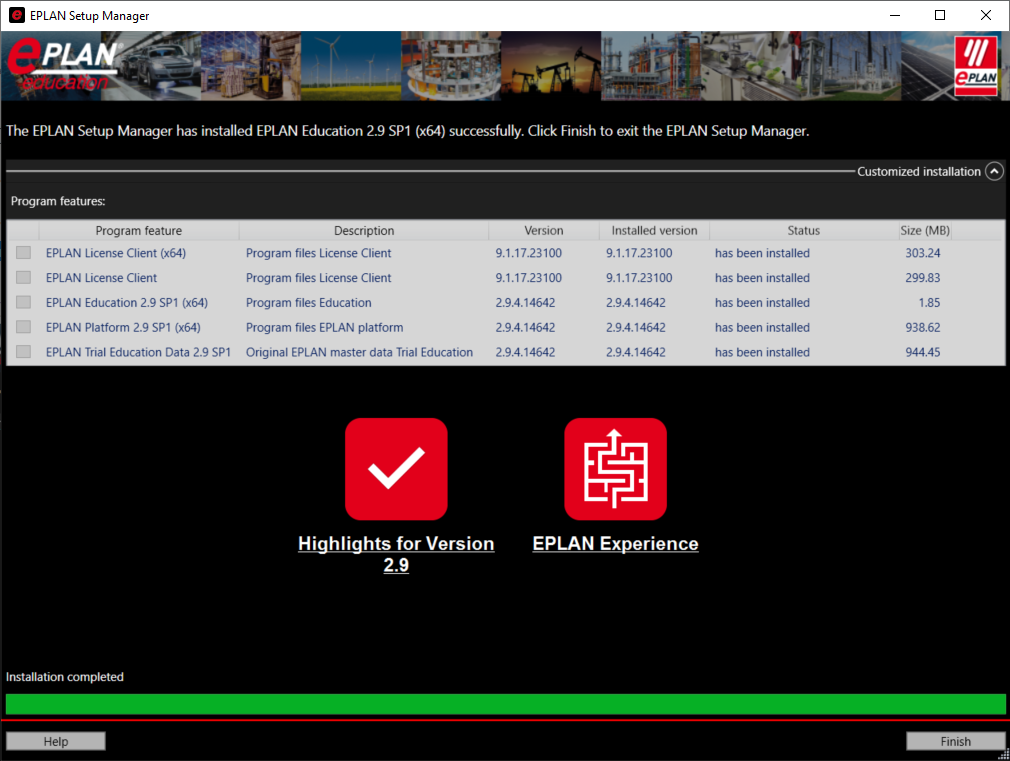Image resolution: width=1010 pixels, height=761 pixels.
Task: Click the red EPLAN logo at banner right
Action: click(975, 66)
